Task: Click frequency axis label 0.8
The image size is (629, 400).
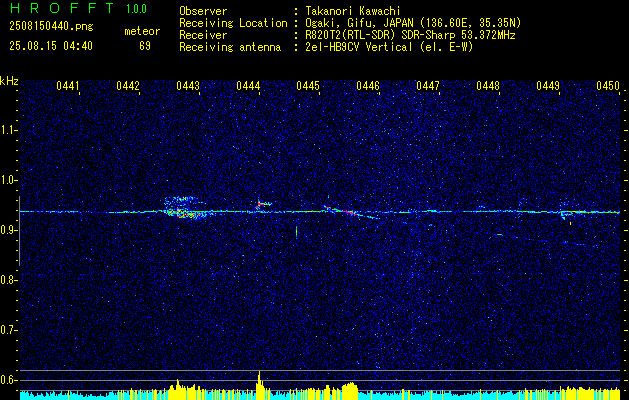Action: pos(8,280)
